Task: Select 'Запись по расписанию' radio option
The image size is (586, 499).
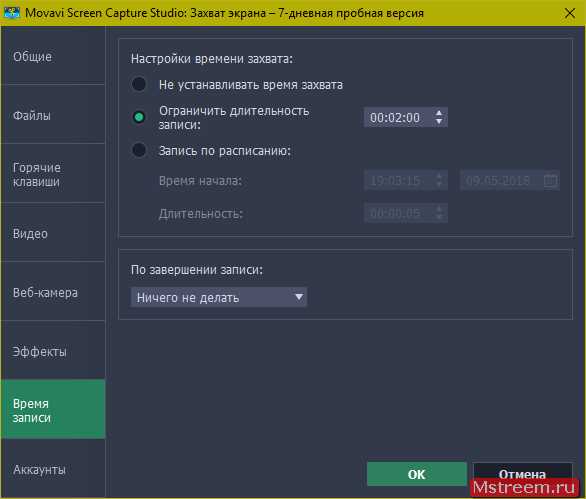Action: (139, 150)
